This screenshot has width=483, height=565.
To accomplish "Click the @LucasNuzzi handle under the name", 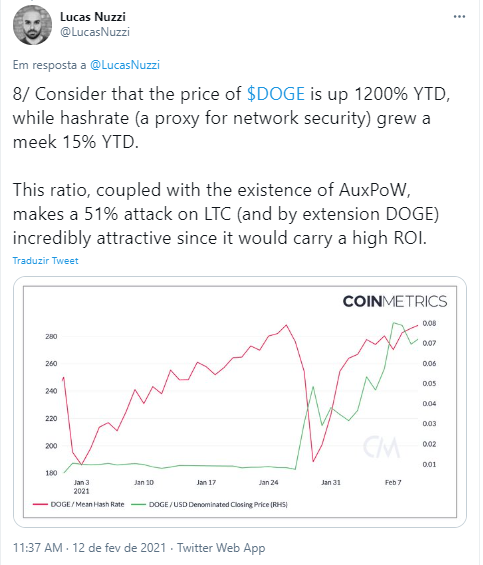I will coord(95,32).
